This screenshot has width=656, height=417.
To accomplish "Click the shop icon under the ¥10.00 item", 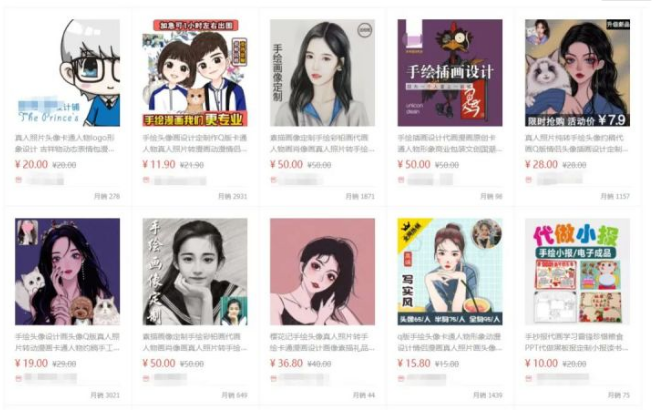I will 528,379.
